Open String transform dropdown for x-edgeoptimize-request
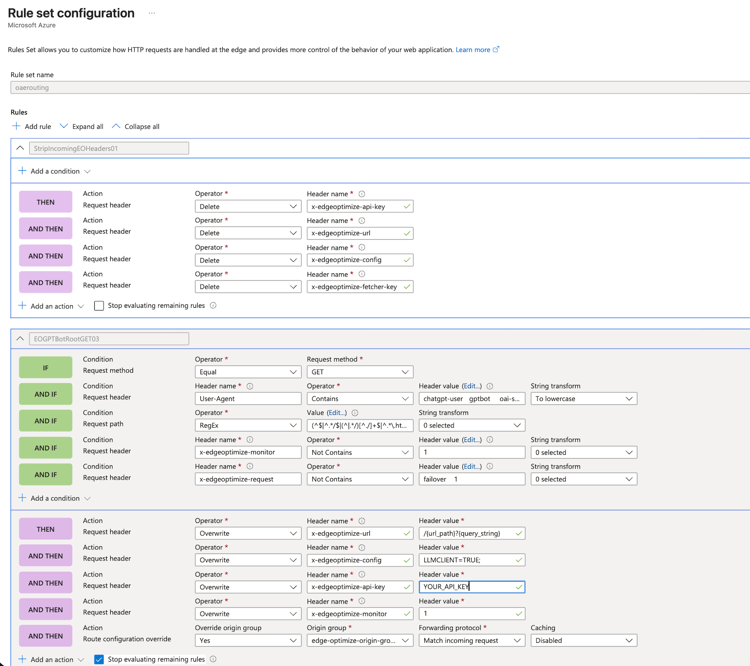This screenshot has height=666, width=750. pyautogui.click(x=584, y=479)
